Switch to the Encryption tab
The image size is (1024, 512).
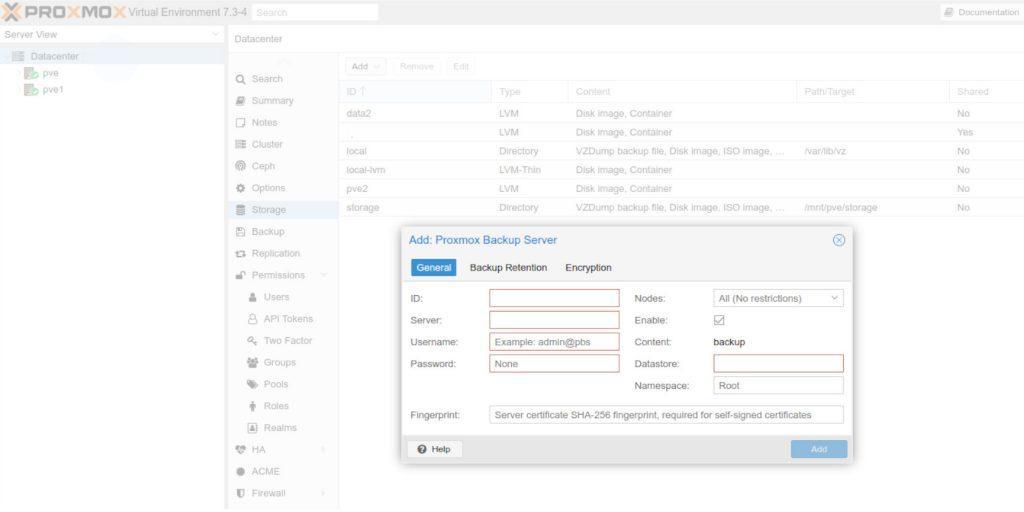588,268
